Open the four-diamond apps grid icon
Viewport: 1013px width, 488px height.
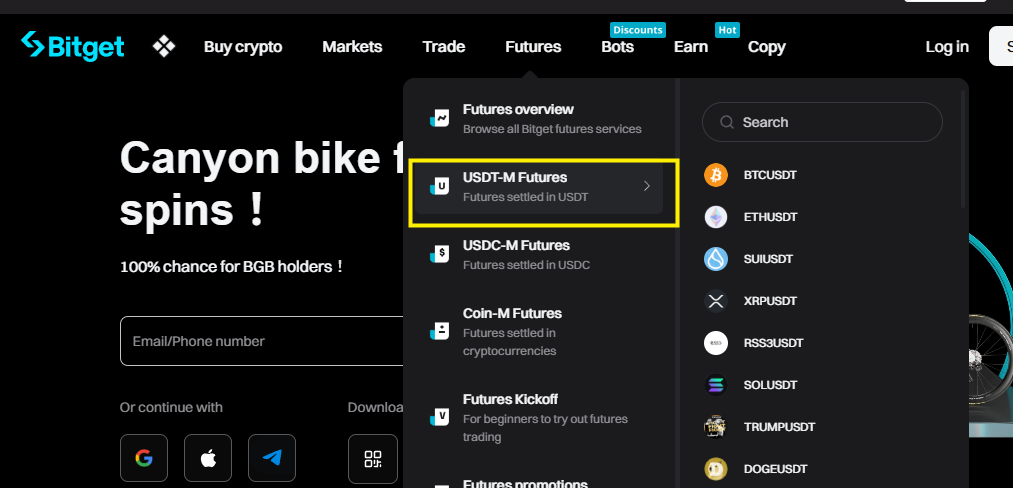click(164, 47)
